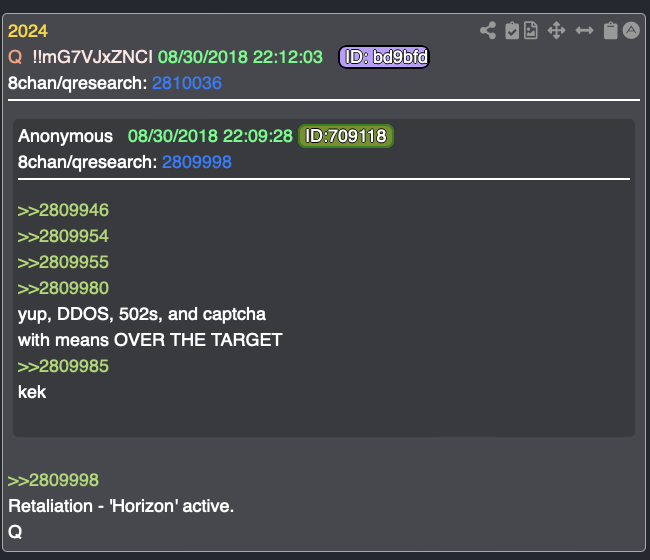The height and width of the screenshot is (560, 650).
Task: Click the orange Q author name
Action: click(15, 57)
